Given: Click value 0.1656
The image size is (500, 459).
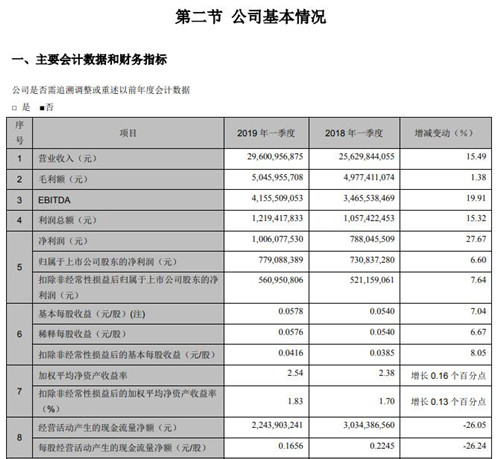Looking at the screenshot, I should (291, 446).
